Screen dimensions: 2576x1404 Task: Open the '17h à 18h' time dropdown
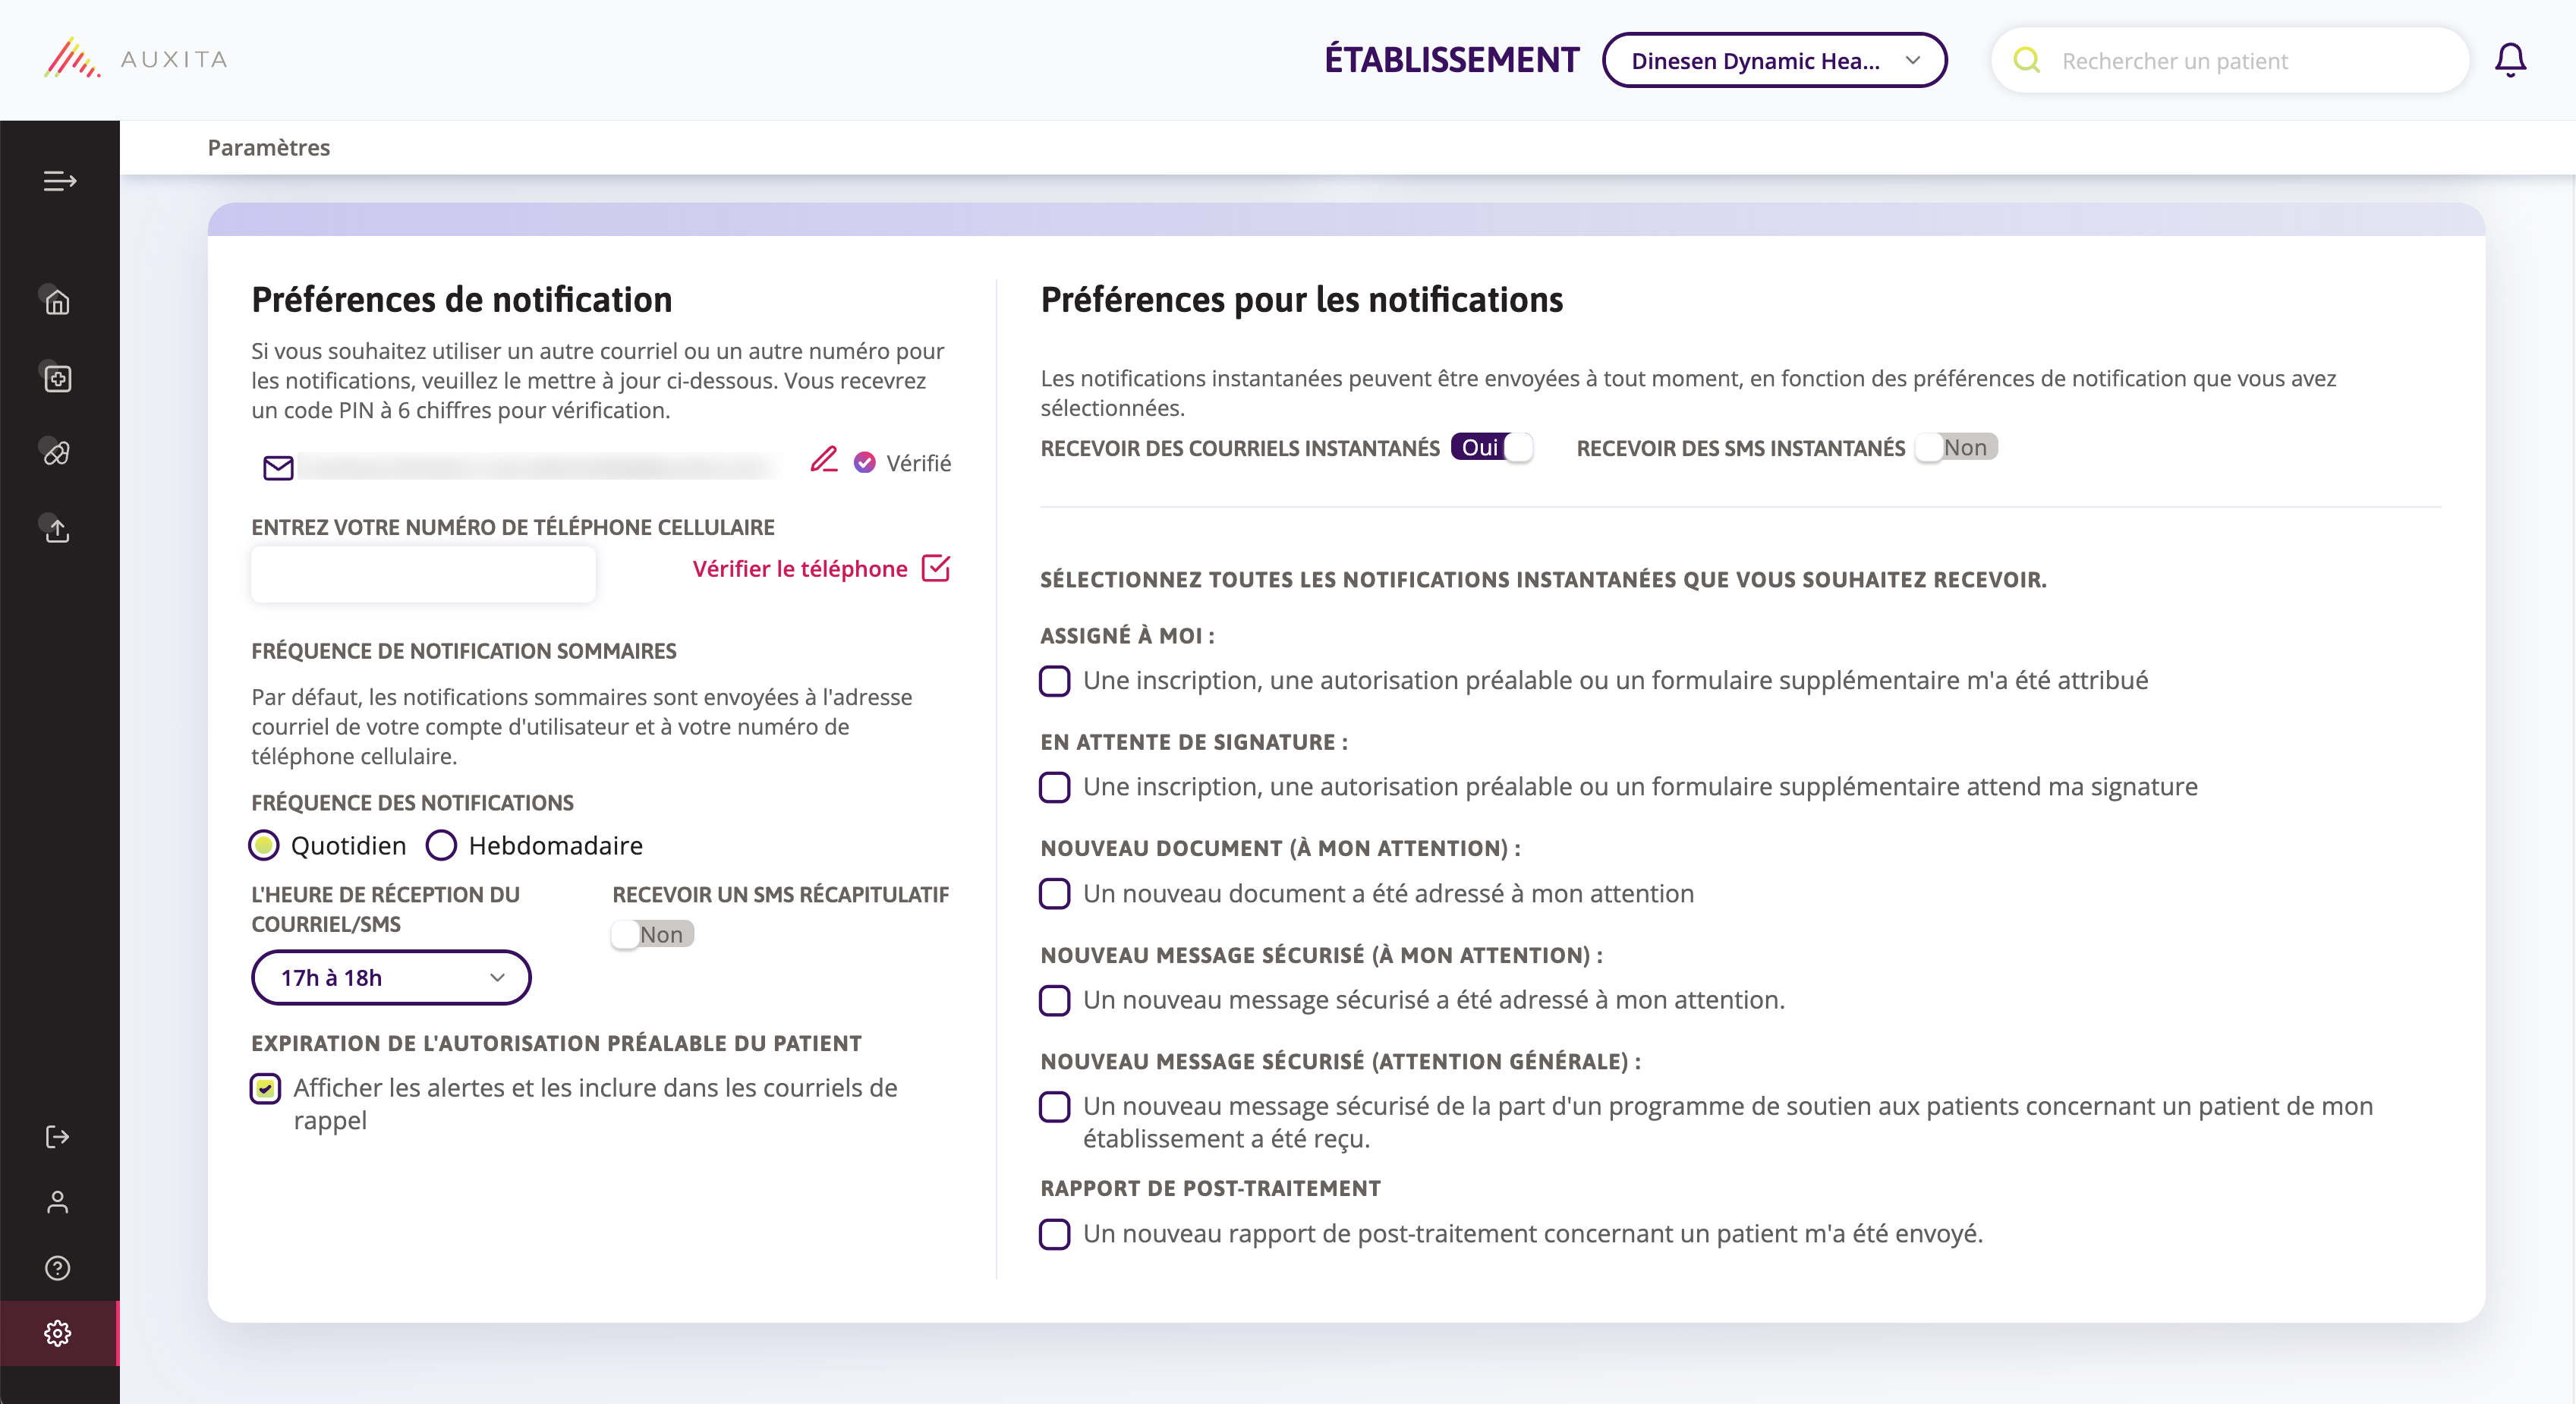[x=390, y=977]
